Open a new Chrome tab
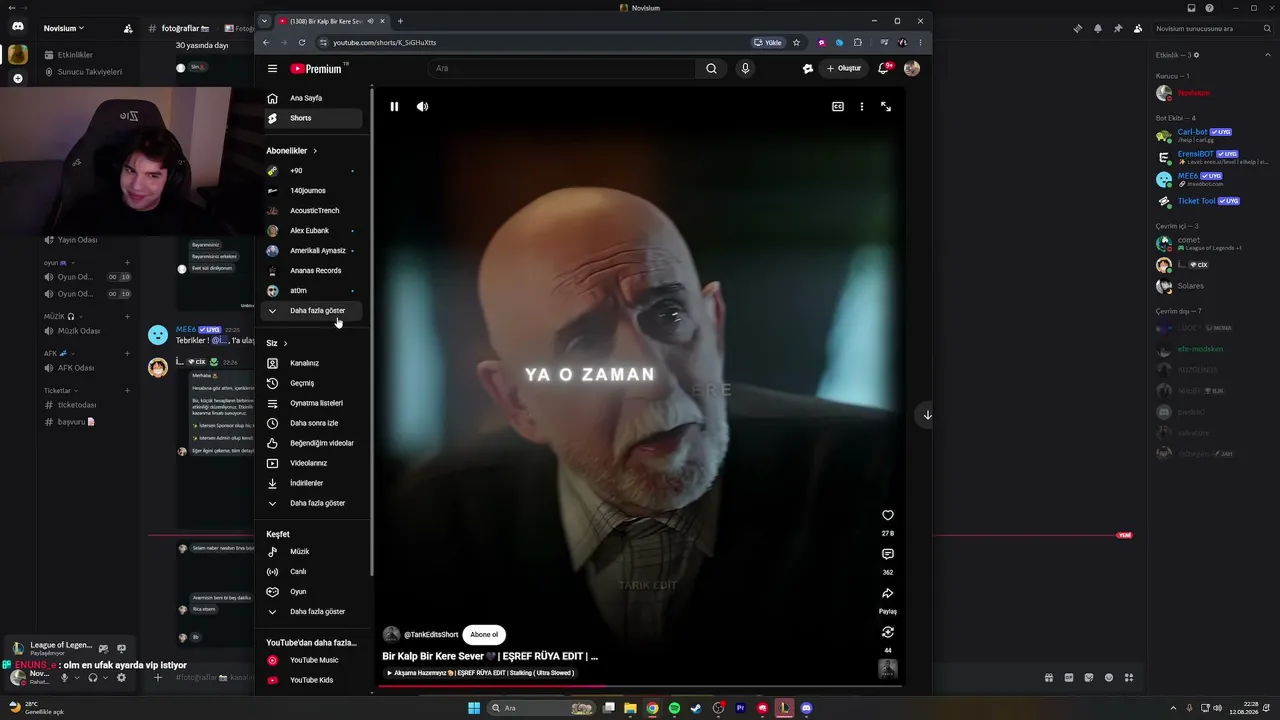 click(x=400, y=21)
